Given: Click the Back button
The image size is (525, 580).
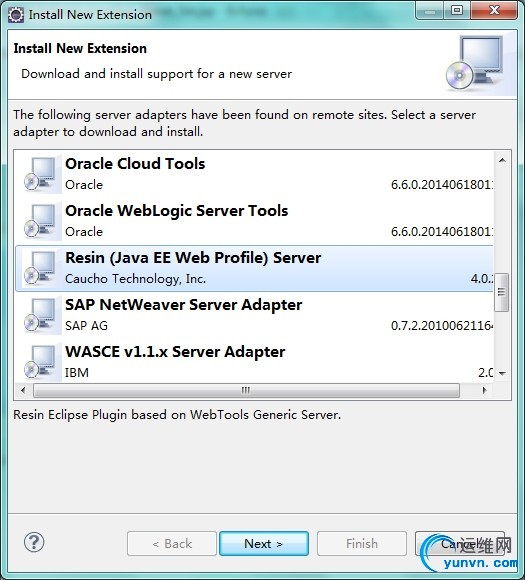Looking at the screenshot, I should click(x=172, y=544).
